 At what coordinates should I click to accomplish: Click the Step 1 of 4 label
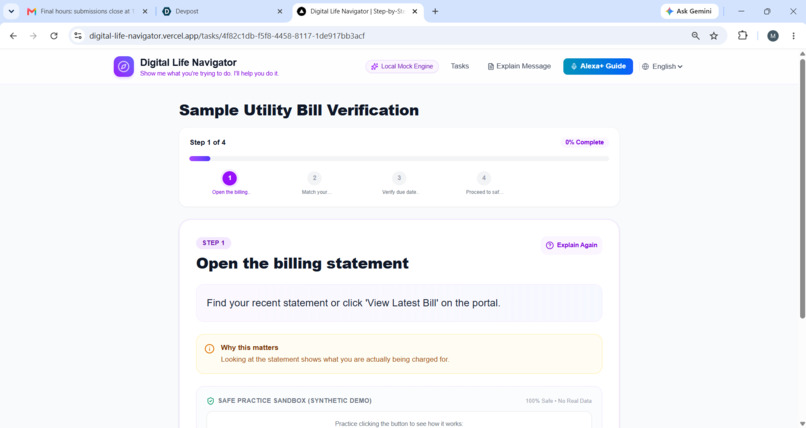[x=208, y=142]
